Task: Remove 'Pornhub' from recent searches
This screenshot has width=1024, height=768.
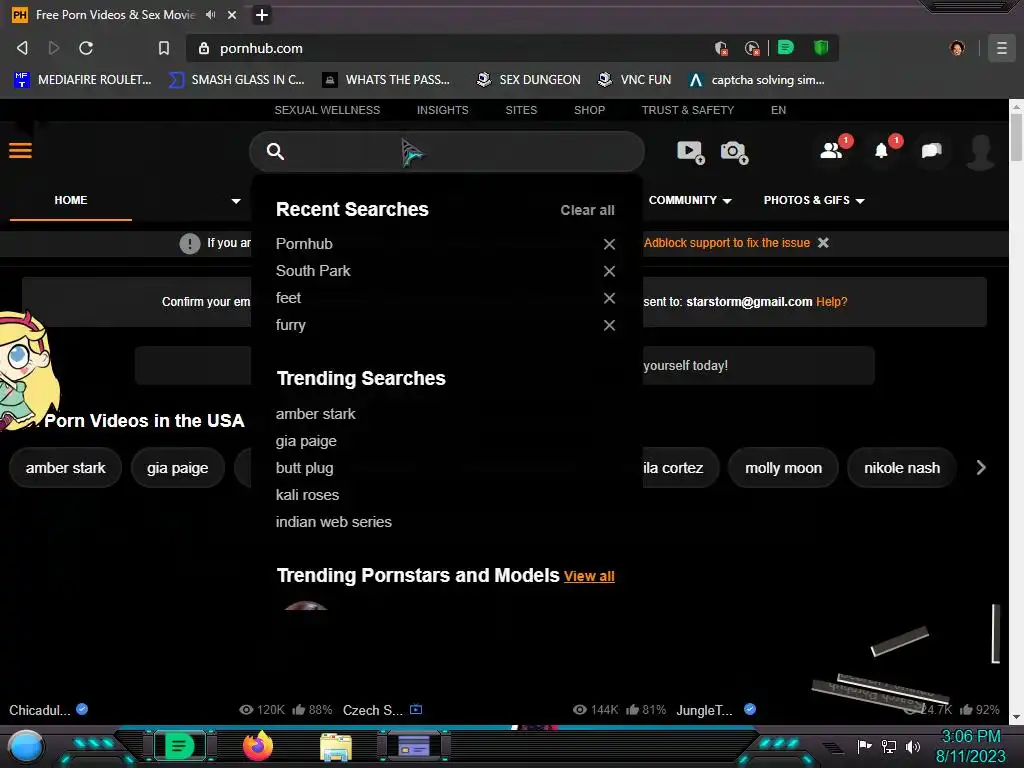Action: 609,244
